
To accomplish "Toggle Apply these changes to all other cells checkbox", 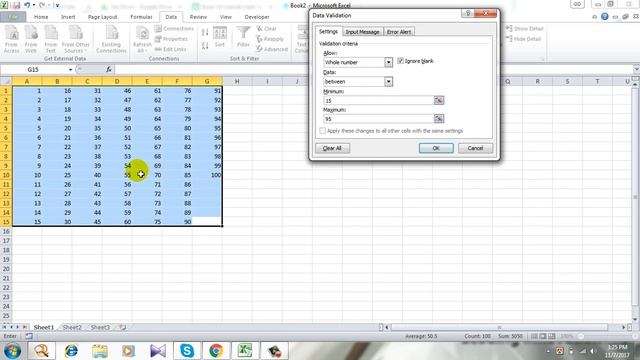I will point(322,131).
